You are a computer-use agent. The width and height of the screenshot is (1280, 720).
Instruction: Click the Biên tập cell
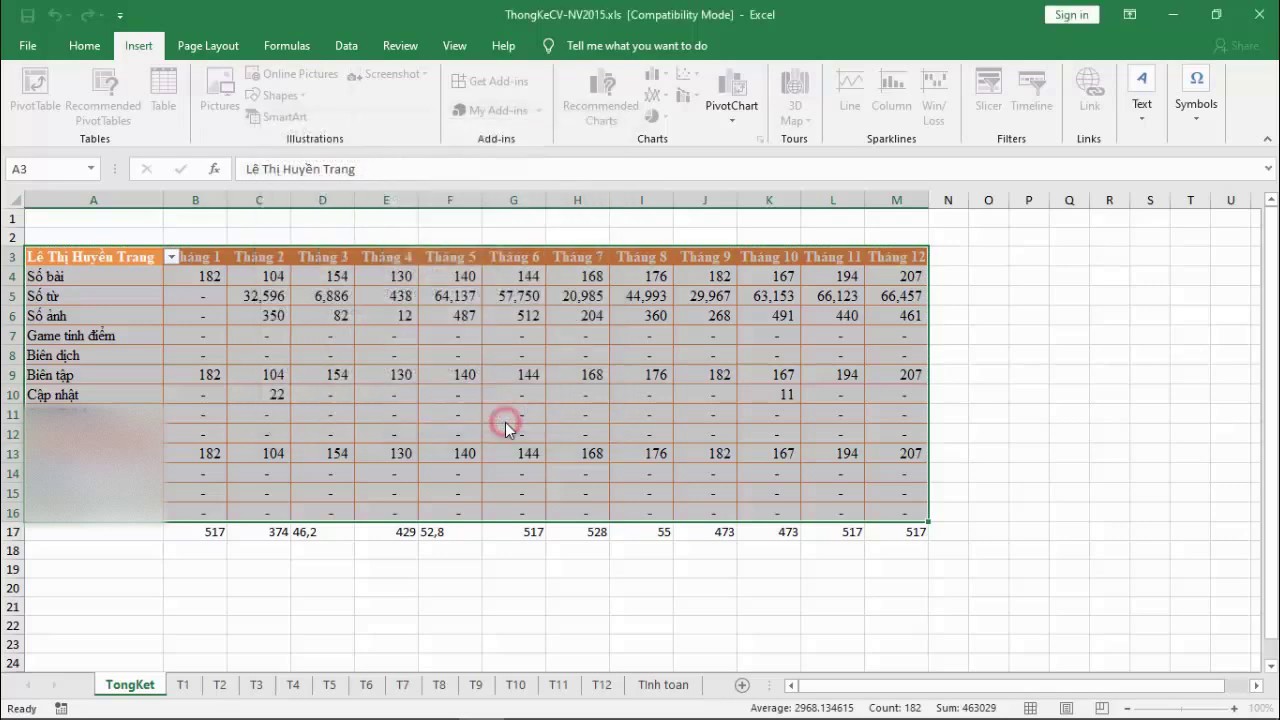coord(93,375)
